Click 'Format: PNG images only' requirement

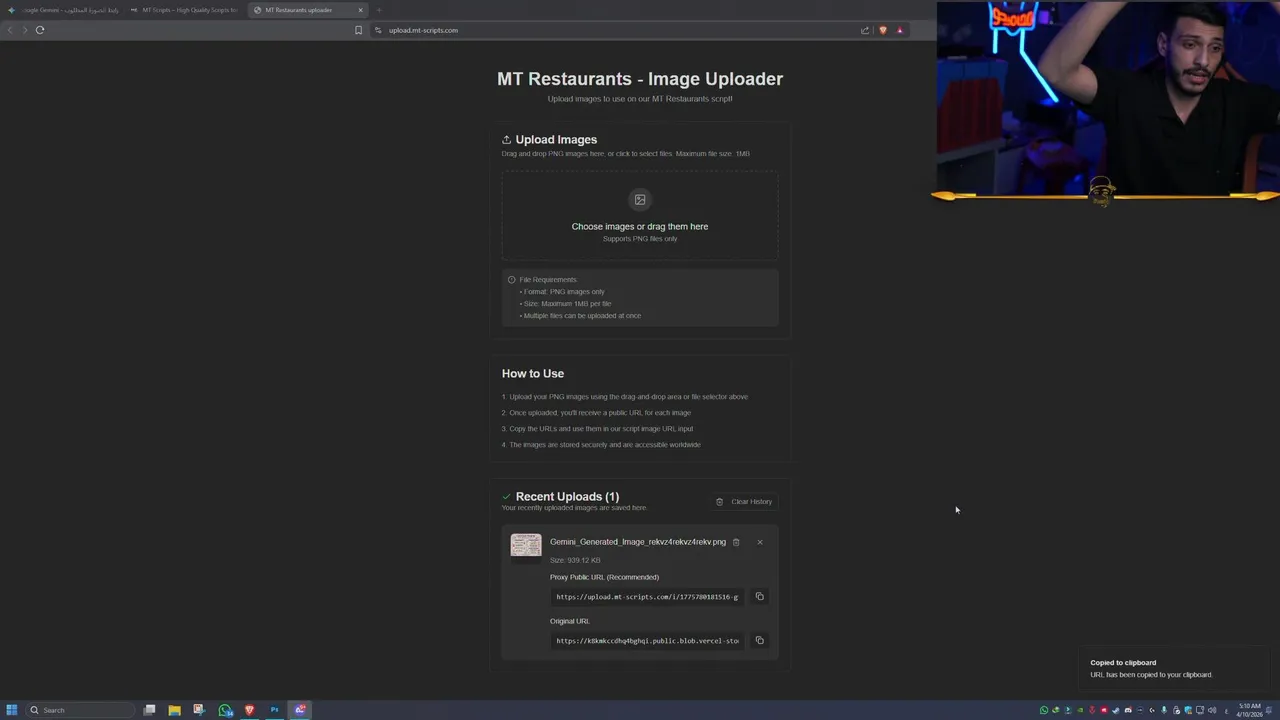click(562, 292)
